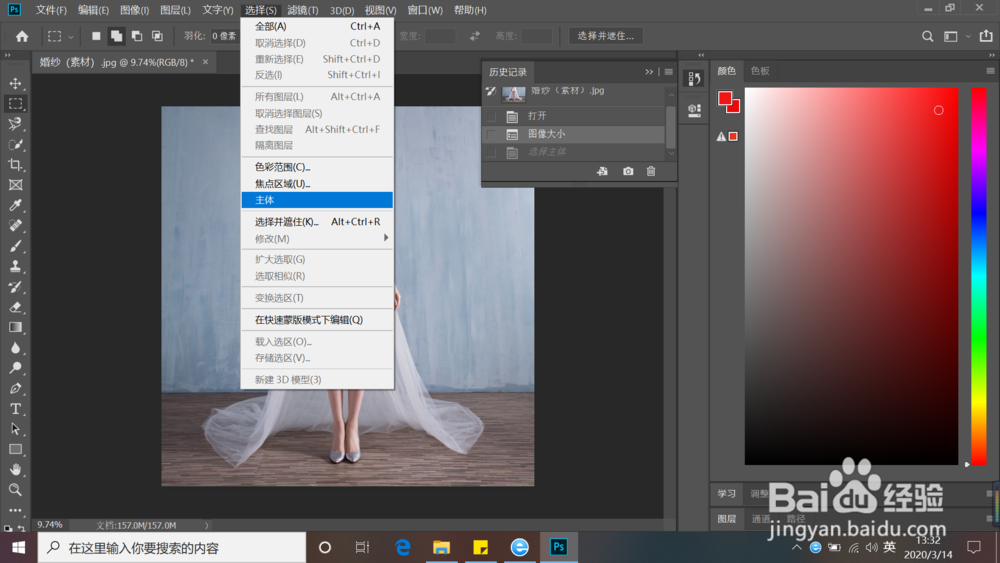Viewport: 1000px width, 563px height.
Task: Select Subtract from selection mode icon
Action: pyautogui.click(x=136, y=36)
